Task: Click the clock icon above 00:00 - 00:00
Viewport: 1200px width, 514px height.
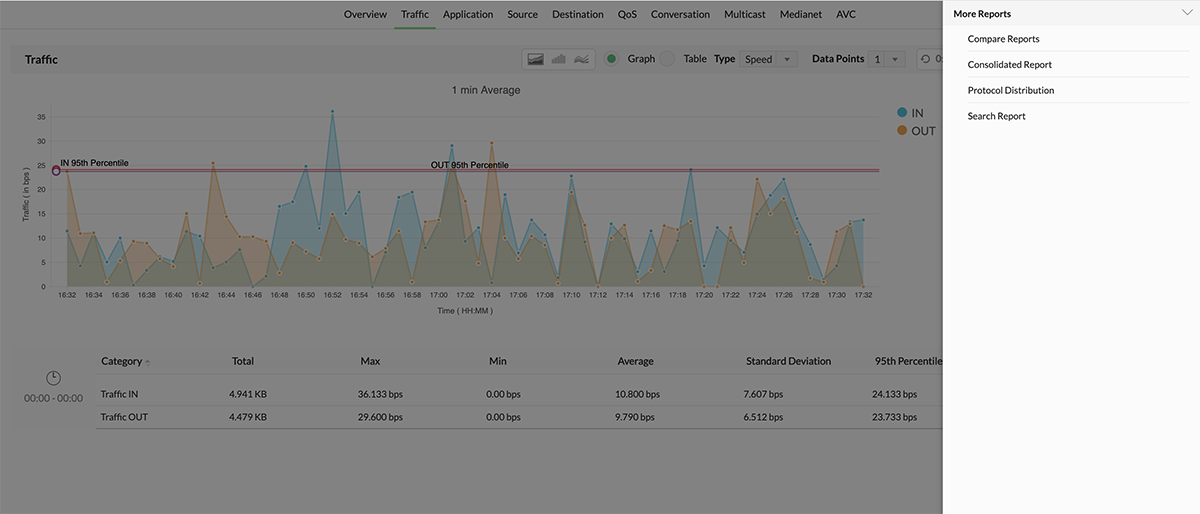Action: click(x=54, y=378)
